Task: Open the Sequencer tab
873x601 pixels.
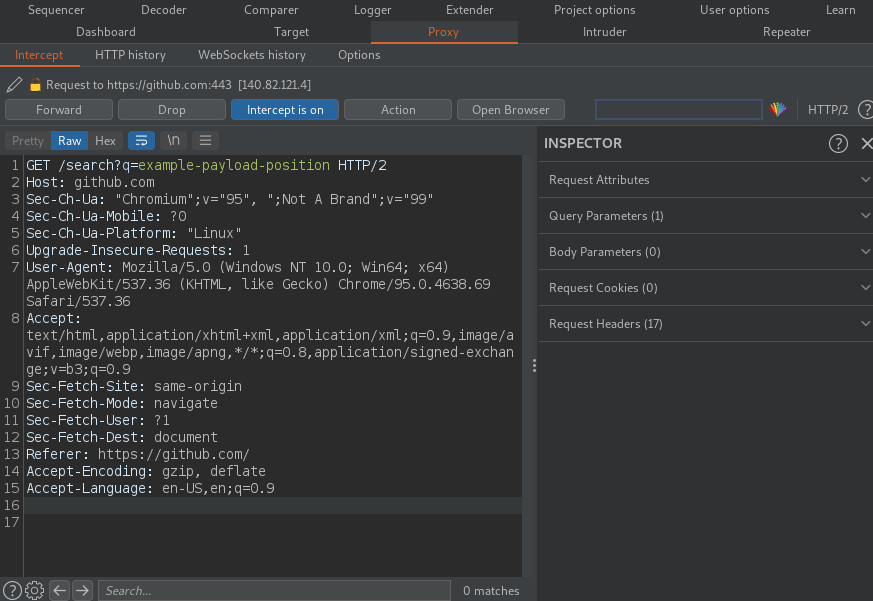Action: click(x=56, y=10)
